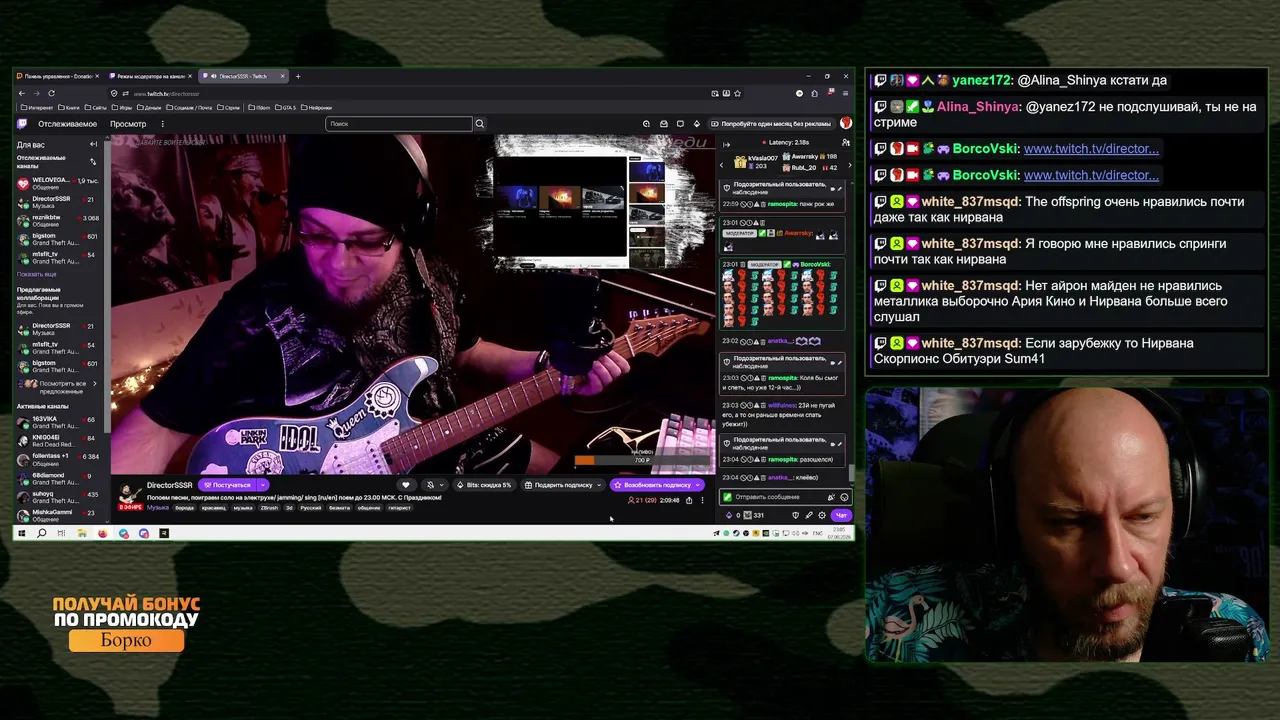Select the DirectorSSSR Twitch tab

[243, 76]
